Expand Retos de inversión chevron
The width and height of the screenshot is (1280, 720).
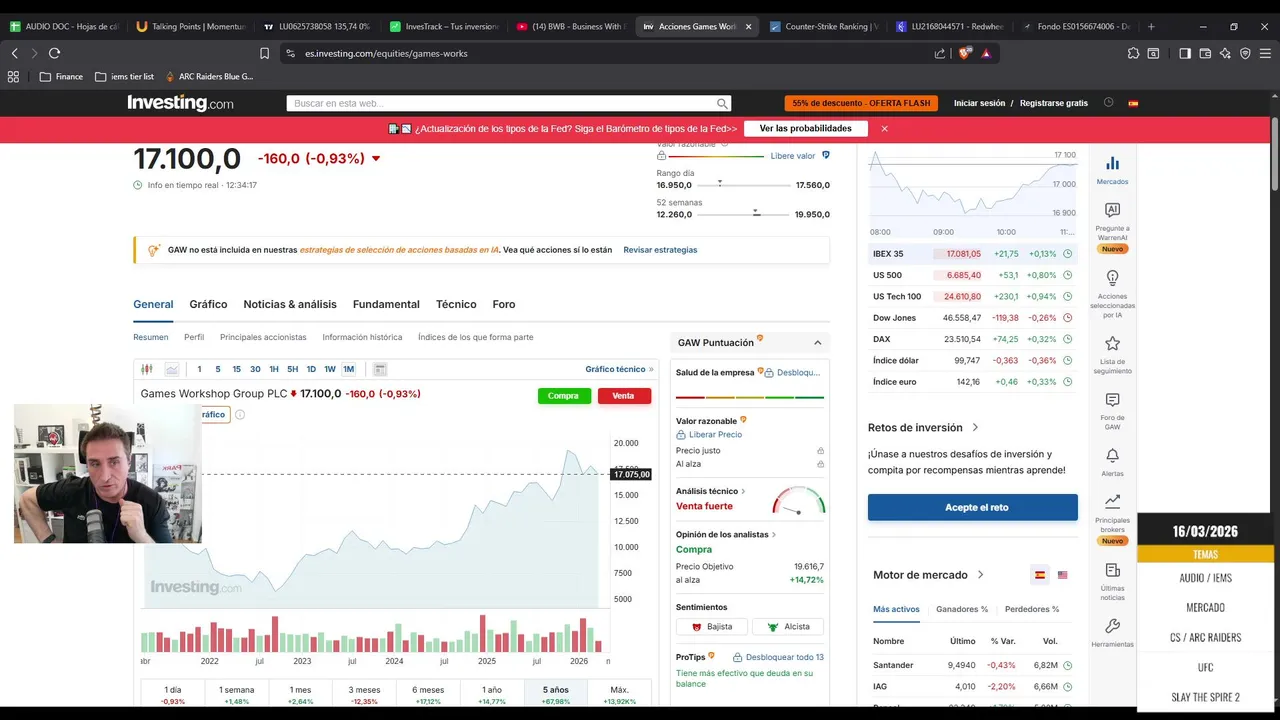(x=975, y=428)
